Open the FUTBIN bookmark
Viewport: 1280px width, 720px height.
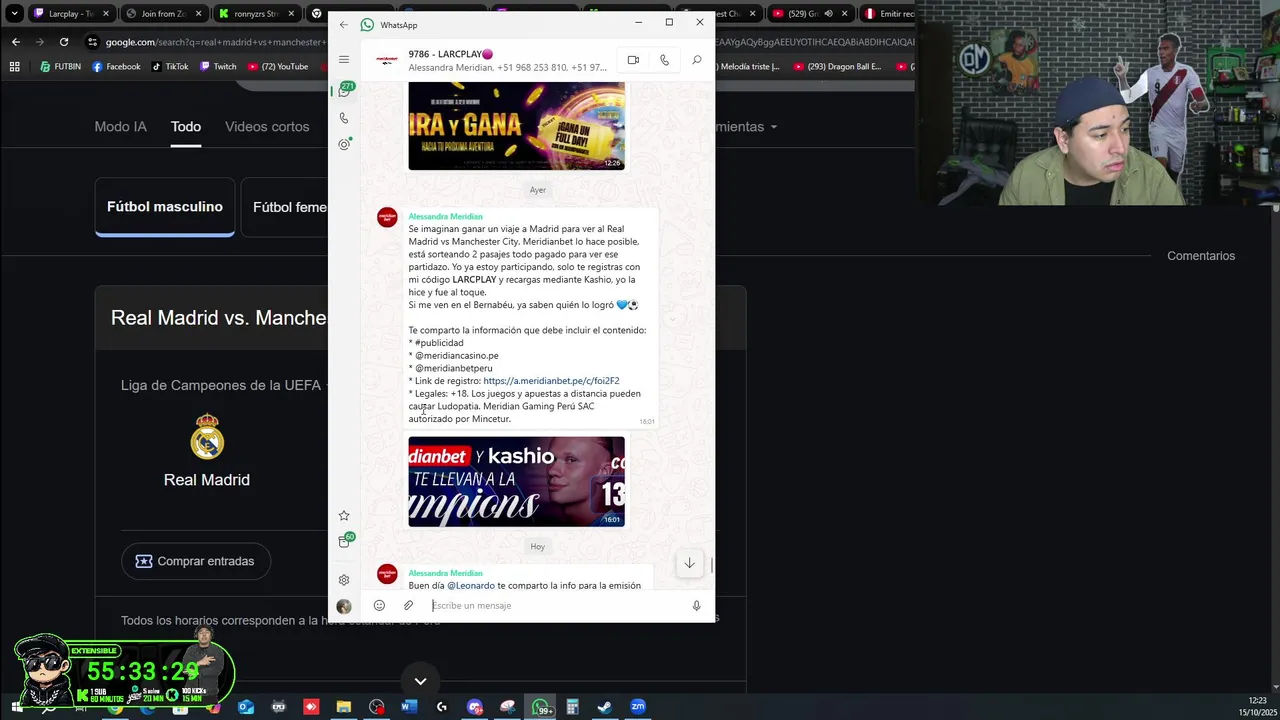pos(60,67)
